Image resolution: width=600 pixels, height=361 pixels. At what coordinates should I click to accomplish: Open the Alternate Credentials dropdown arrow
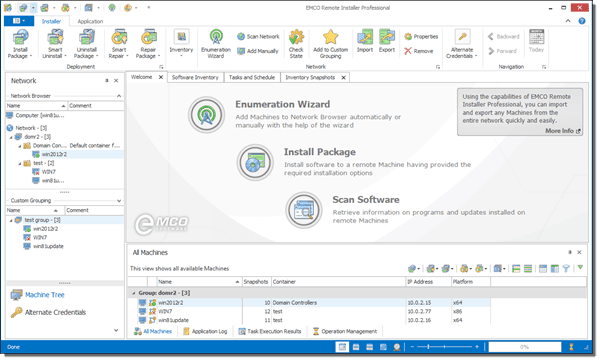(476, 56)
